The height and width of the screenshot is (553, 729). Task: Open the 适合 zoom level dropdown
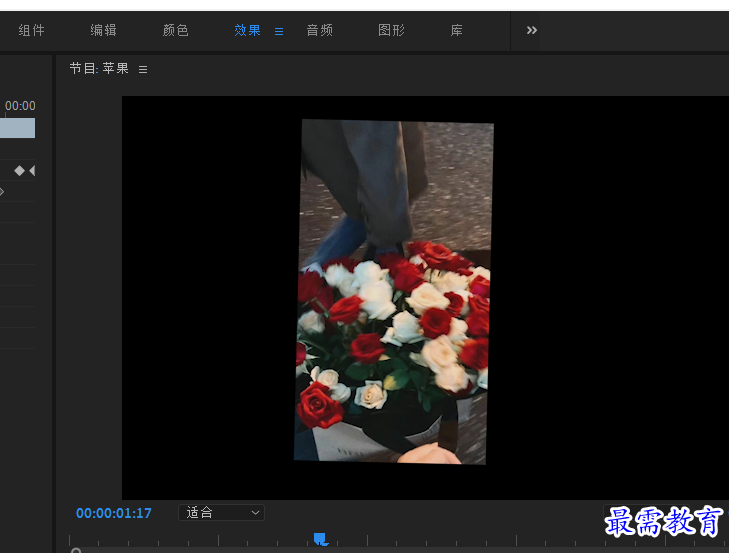(x=221, y=513)
